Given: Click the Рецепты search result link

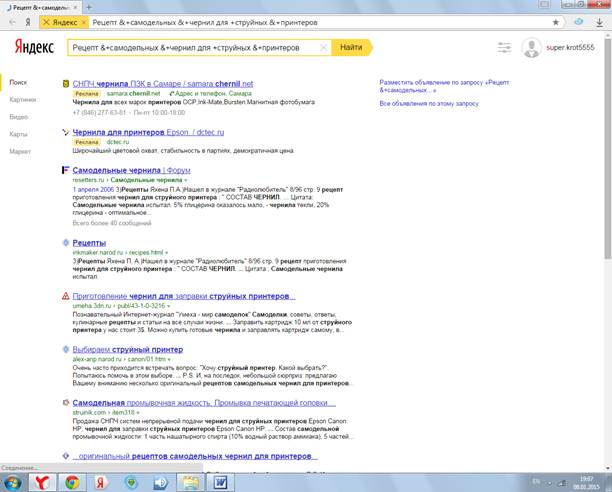Looking at the screenshot, I should pyautogui.click(x=89, y=243).
